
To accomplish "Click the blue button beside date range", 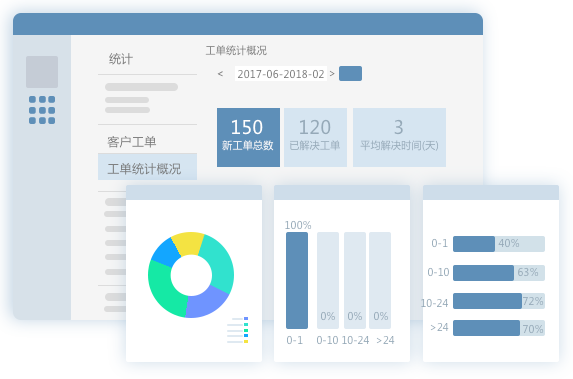I will (350, 73).
